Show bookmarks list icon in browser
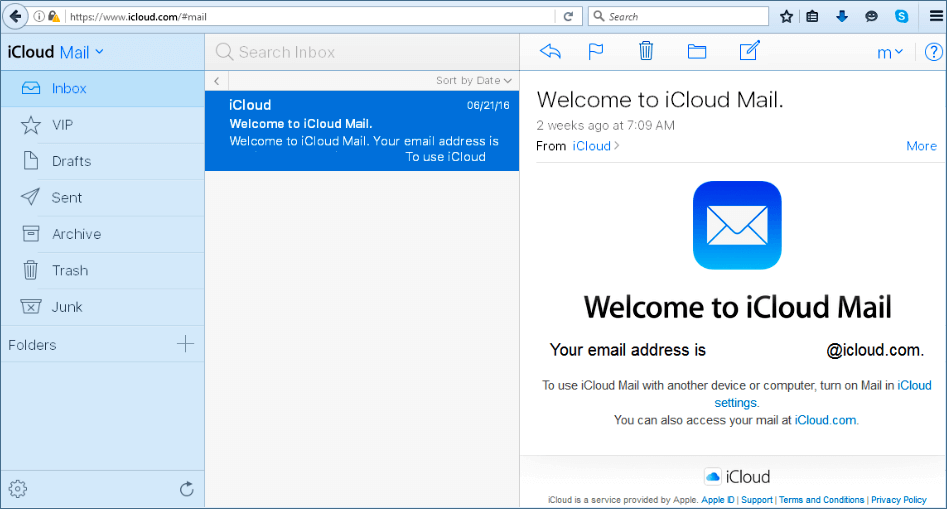The width and height of the screenshot is (947, 509). click(812, 16)
